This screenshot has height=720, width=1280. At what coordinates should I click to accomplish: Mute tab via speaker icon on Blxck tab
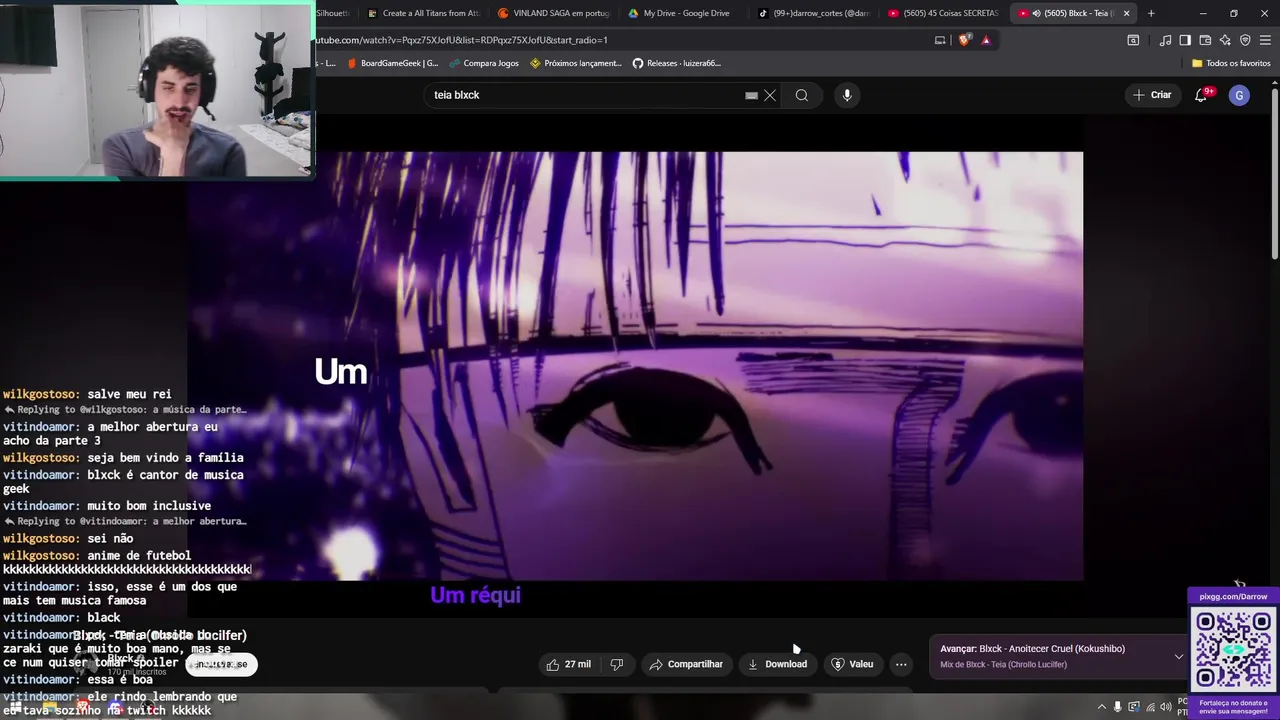(x=1035, y=13)
